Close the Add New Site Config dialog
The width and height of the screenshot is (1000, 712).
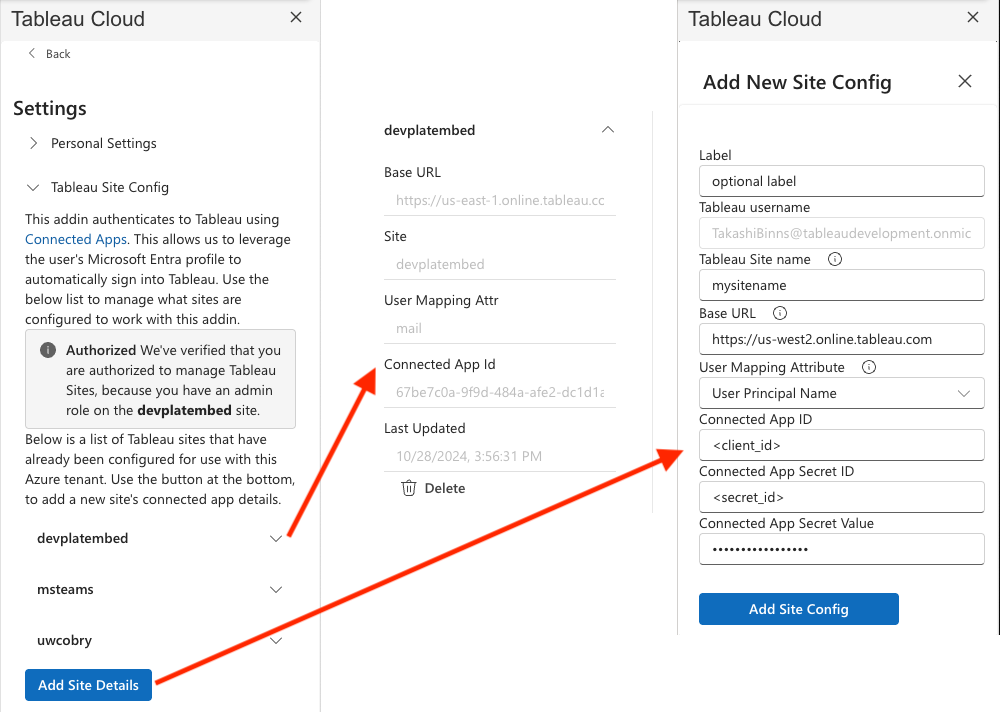[x=964, y=82]
